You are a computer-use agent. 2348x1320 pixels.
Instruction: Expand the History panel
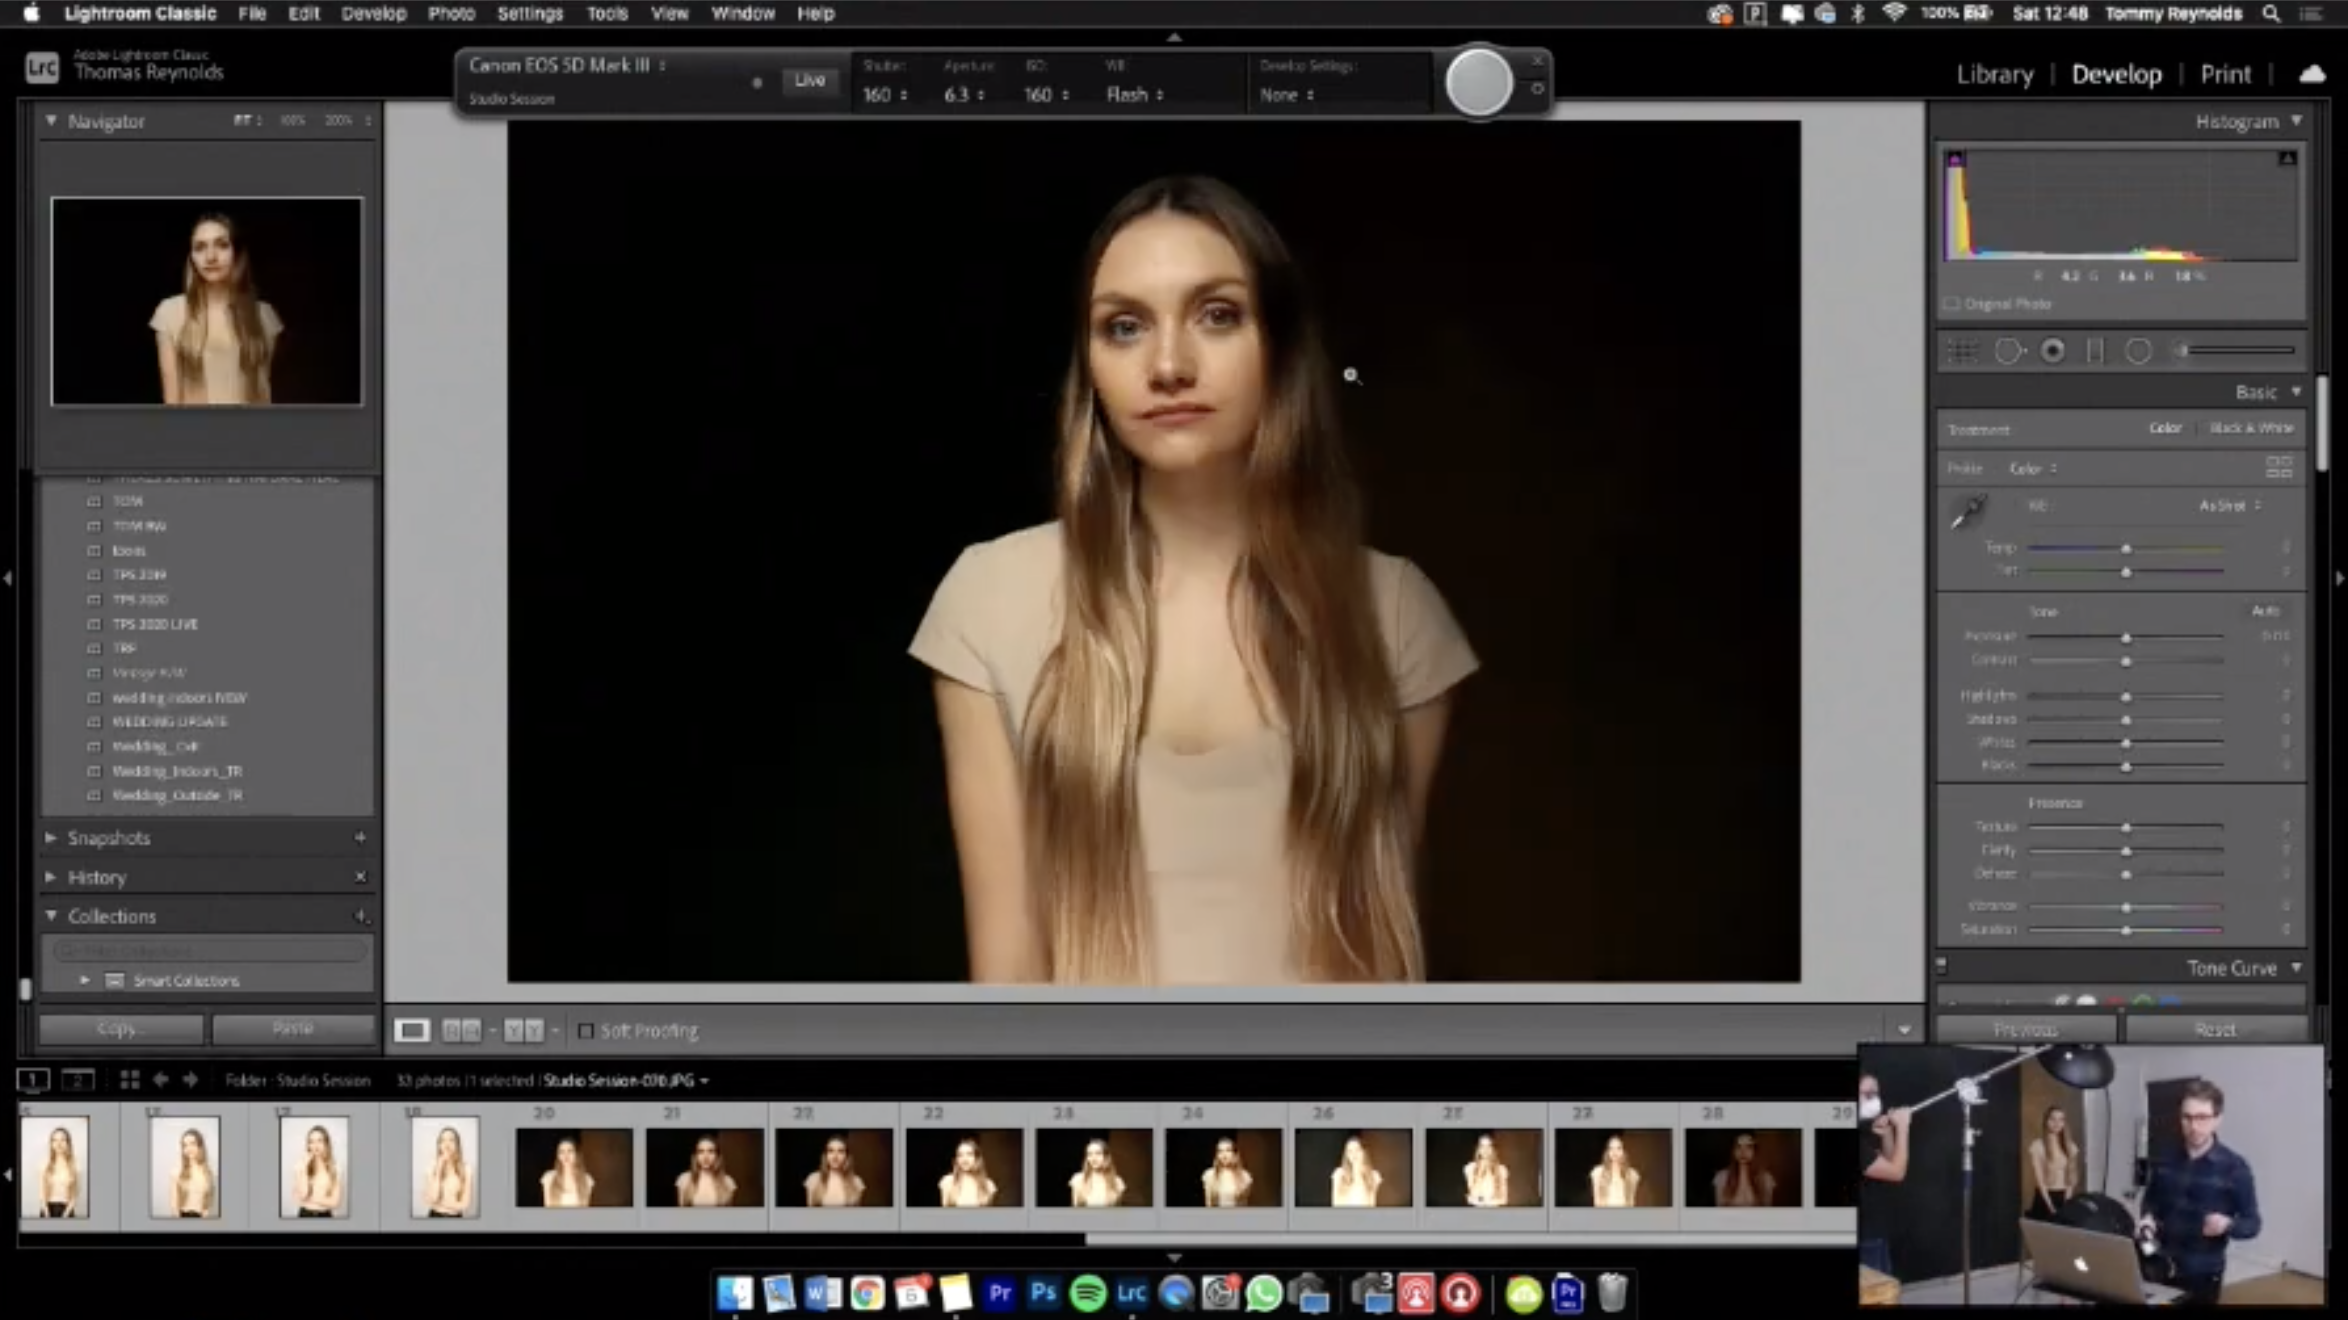point(51,877)
